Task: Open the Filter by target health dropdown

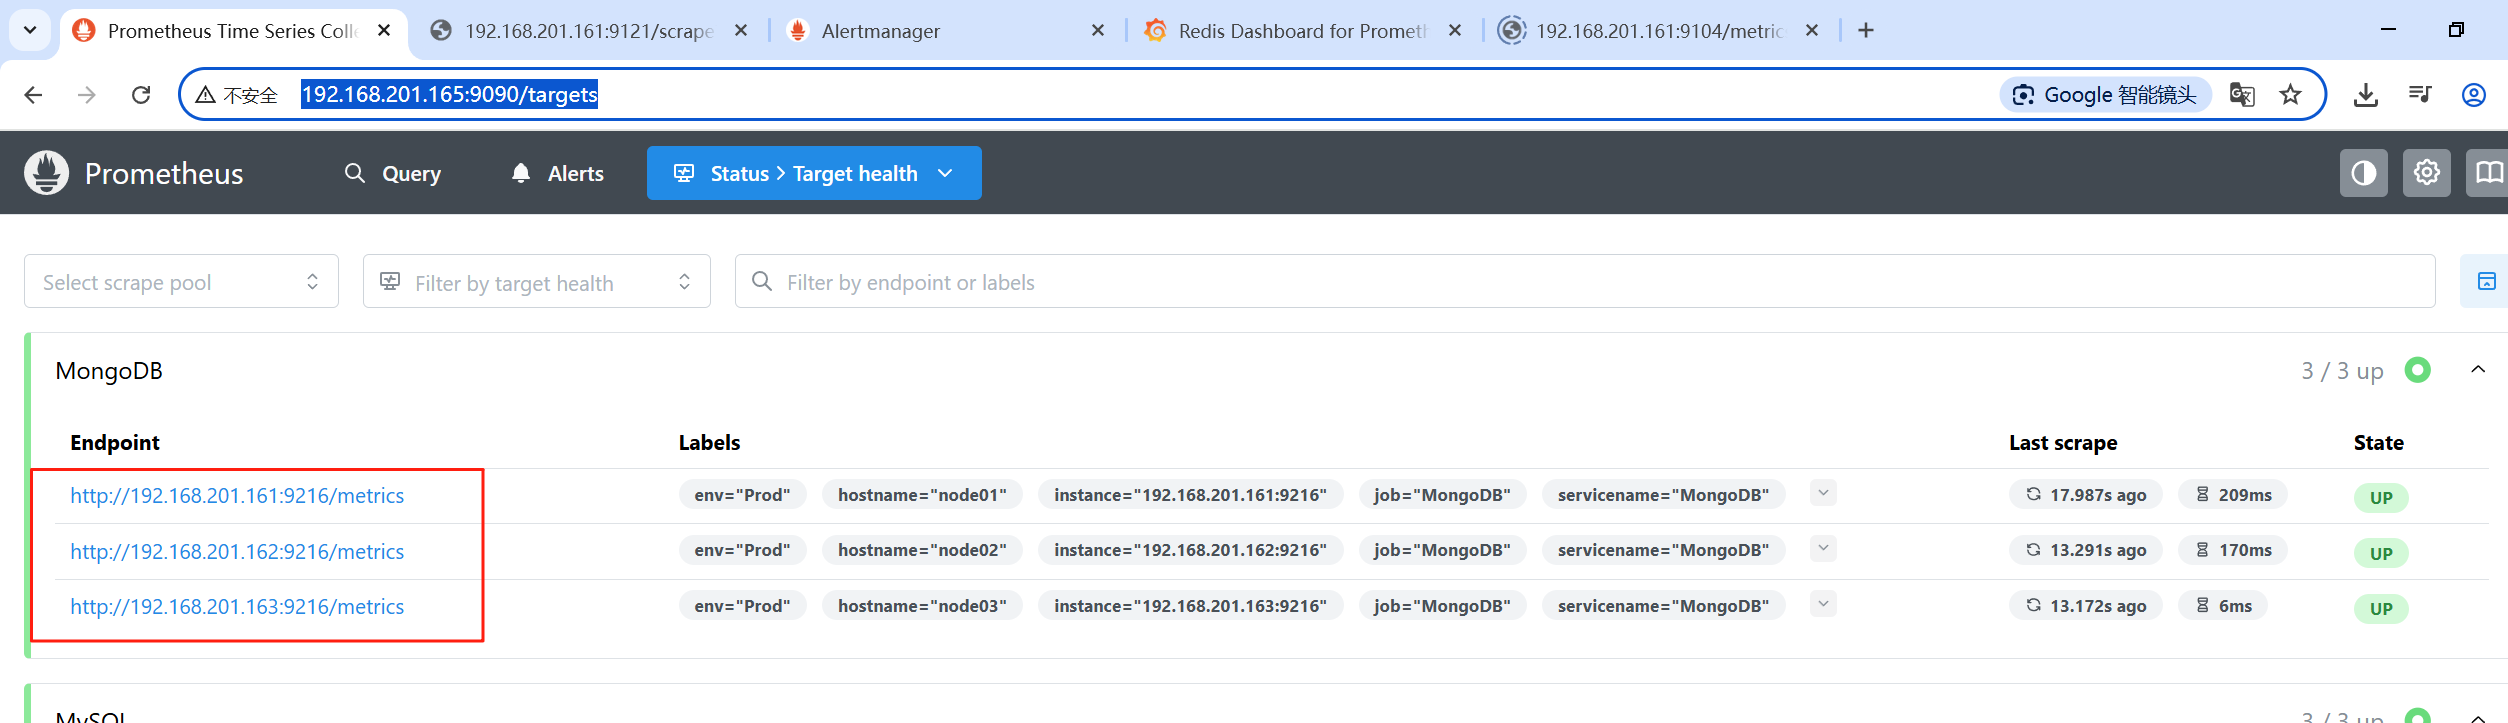Action: tap(536, 282)
